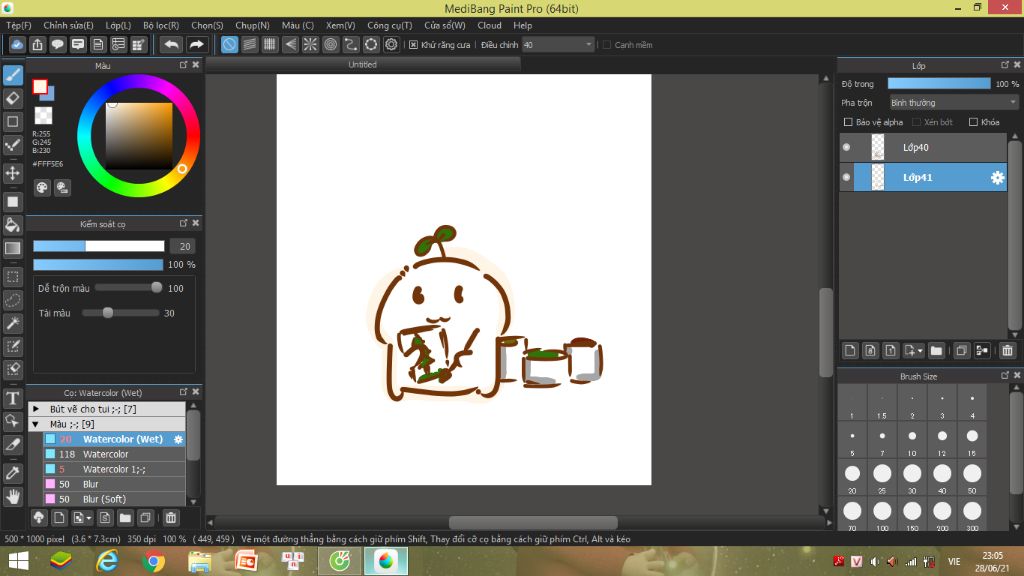Image resolution: width=1024 pixels, height=576 pixels.
Task: Delete the selected brush with trash icon
Action: click(170, 518)
